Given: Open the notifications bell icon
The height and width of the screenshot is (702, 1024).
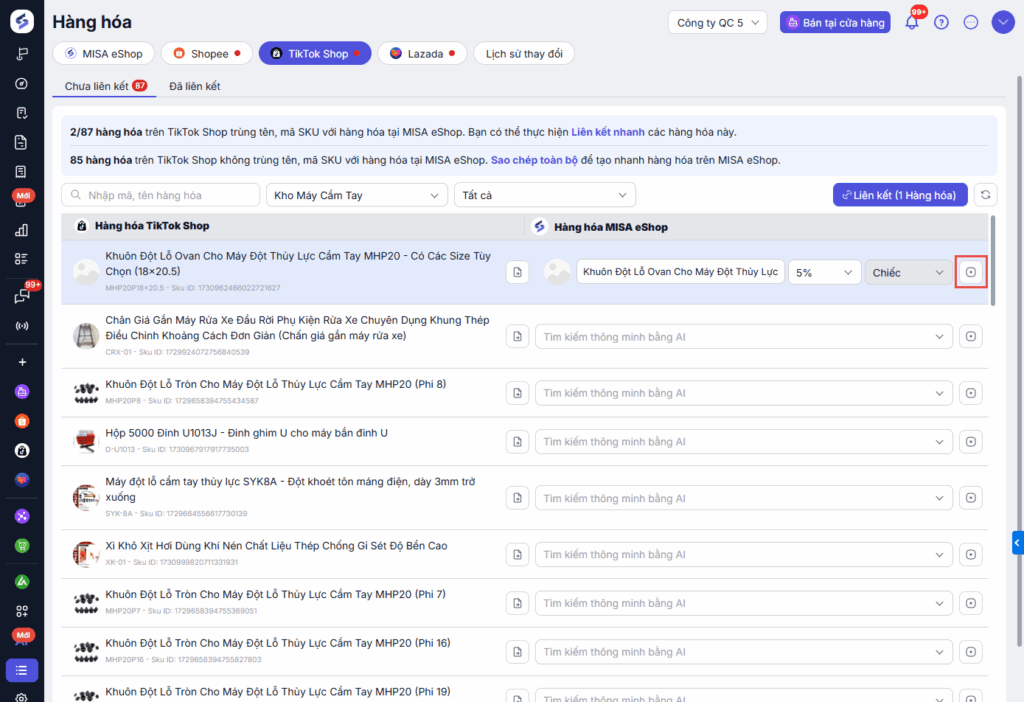Looking at the screenshot, I should [x=912, y=22].
